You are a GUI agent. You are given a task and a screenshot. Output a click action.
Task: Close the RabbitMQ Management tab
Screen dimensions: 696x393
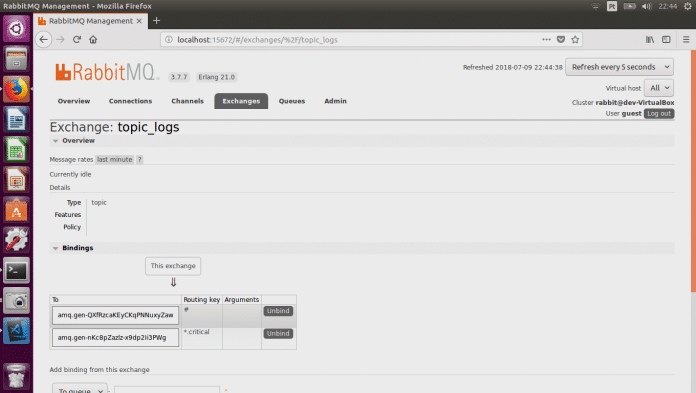click(x=139, y=21)
